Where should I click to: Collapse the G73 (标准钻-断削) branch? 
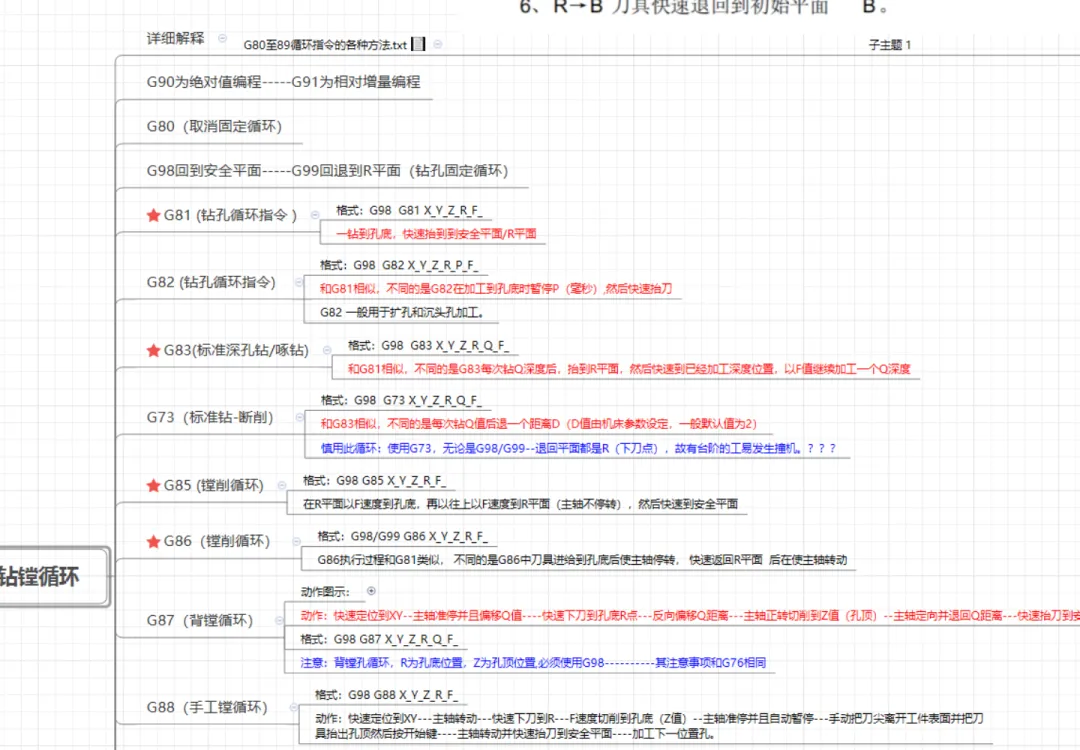[x=300, y=417]
